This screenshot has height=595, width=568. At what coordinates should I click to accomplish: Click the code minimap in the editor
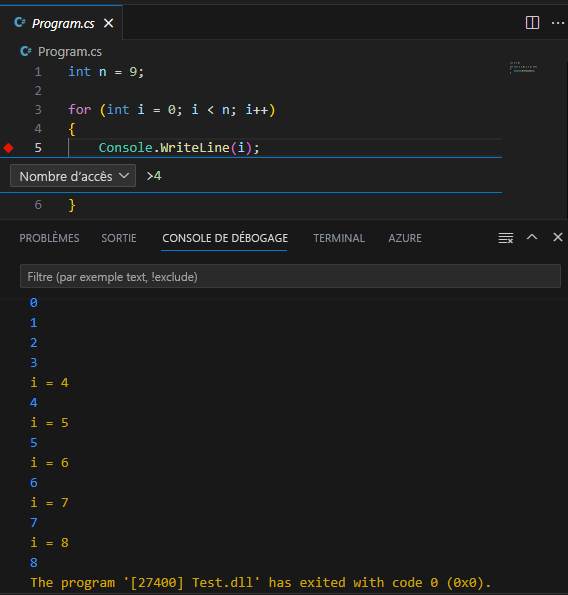523,68
